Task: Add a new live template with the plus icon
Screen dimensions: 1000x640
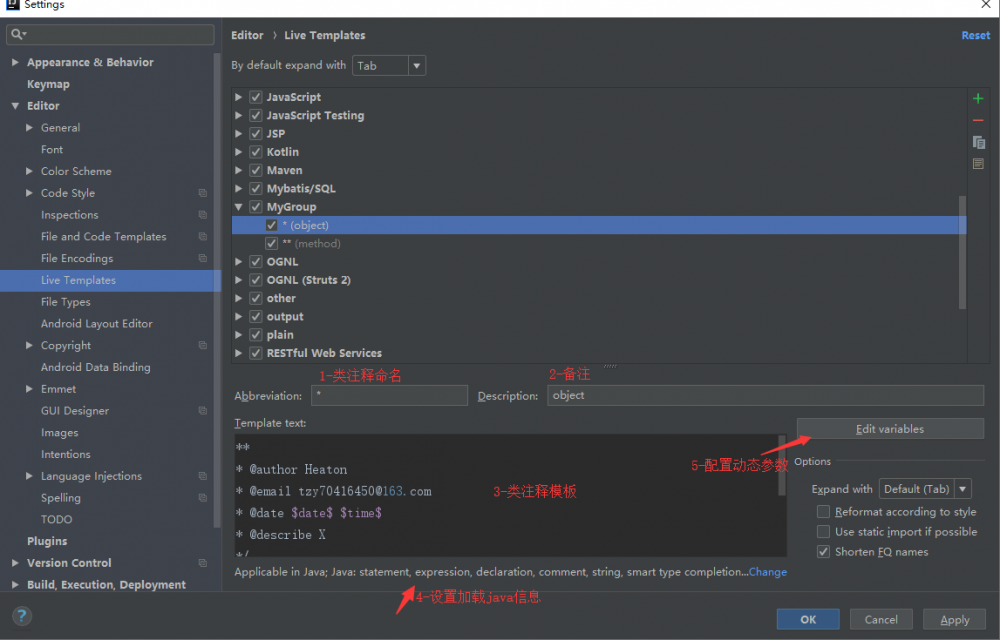Action: coord(978,98)
